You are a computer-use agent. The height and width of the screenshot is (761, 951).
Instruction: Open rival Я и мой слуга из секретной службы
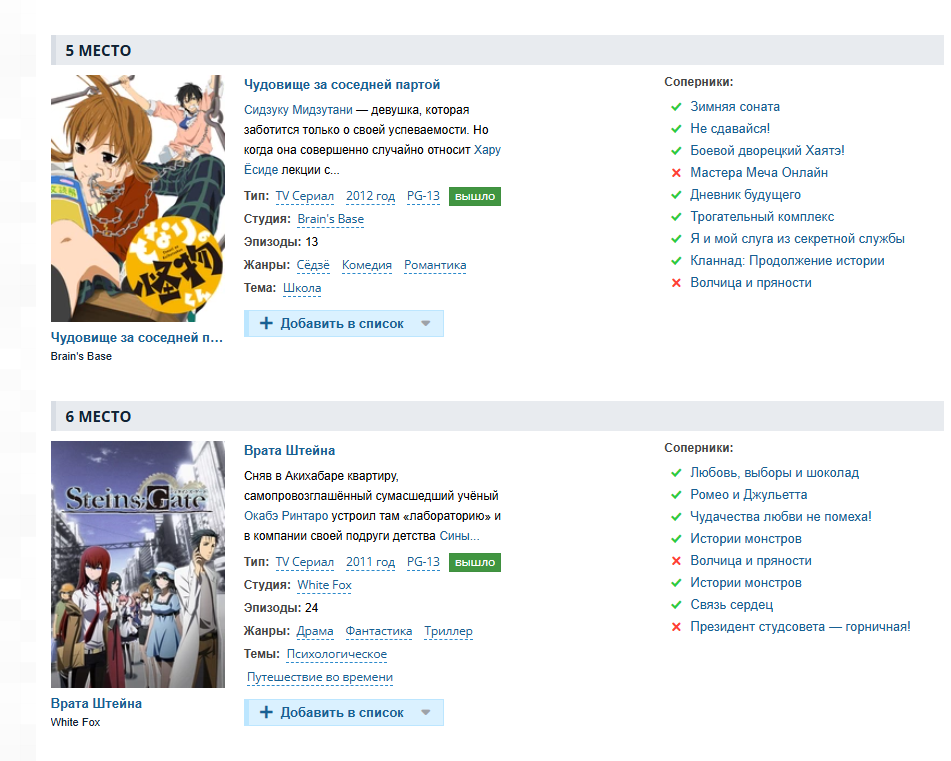tap(798, 239)
